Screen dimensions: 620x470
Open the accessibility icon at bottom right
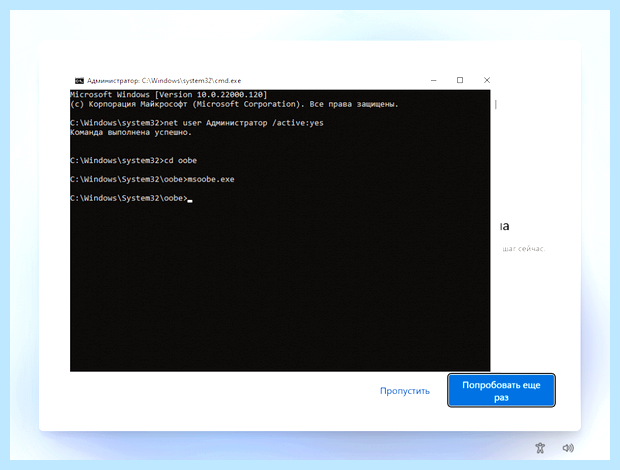540,448
